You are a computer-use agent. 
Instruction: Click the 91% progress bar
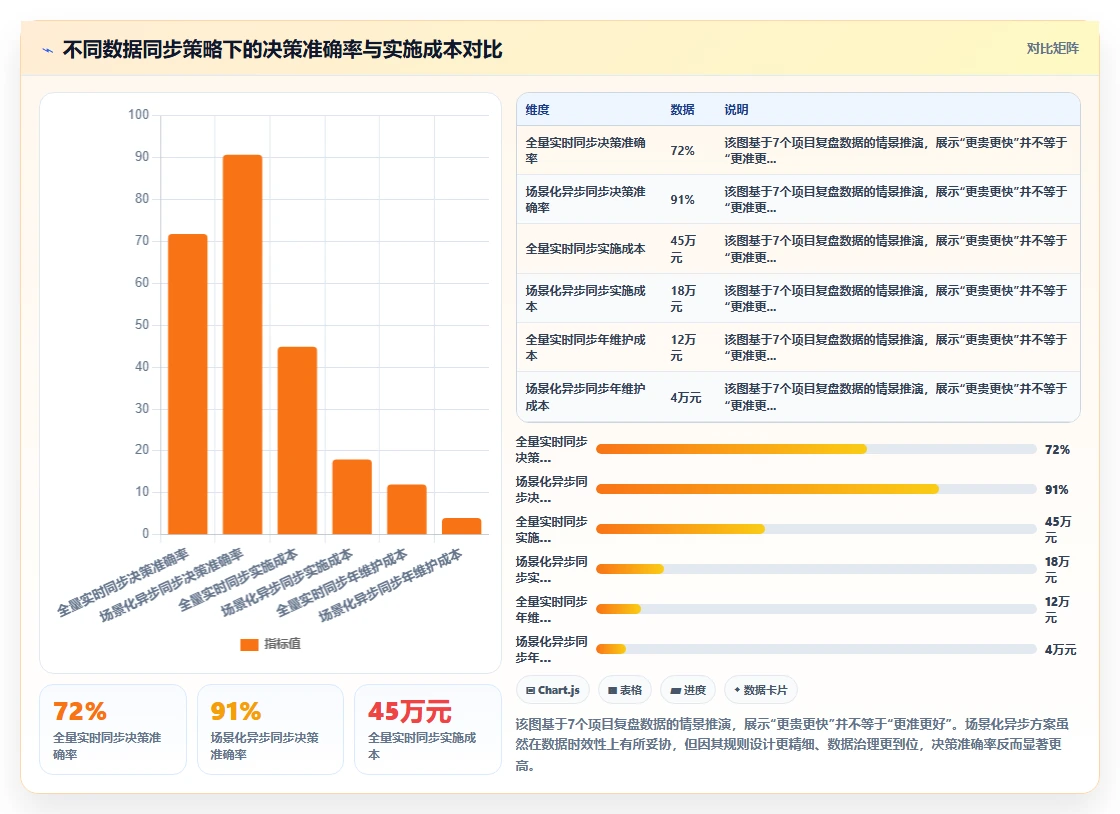[x=816, y=489]
